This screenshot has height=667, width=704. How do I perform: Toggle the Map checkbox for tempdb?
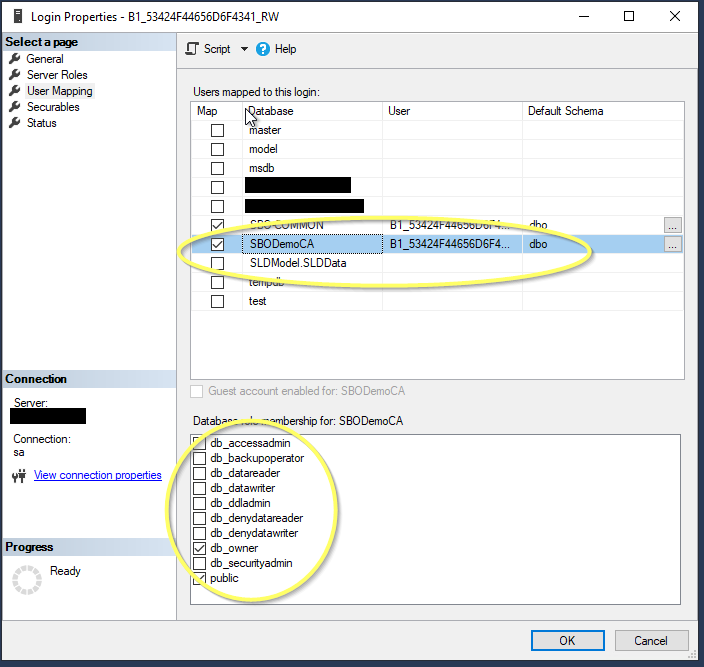(x=217, y=282)
